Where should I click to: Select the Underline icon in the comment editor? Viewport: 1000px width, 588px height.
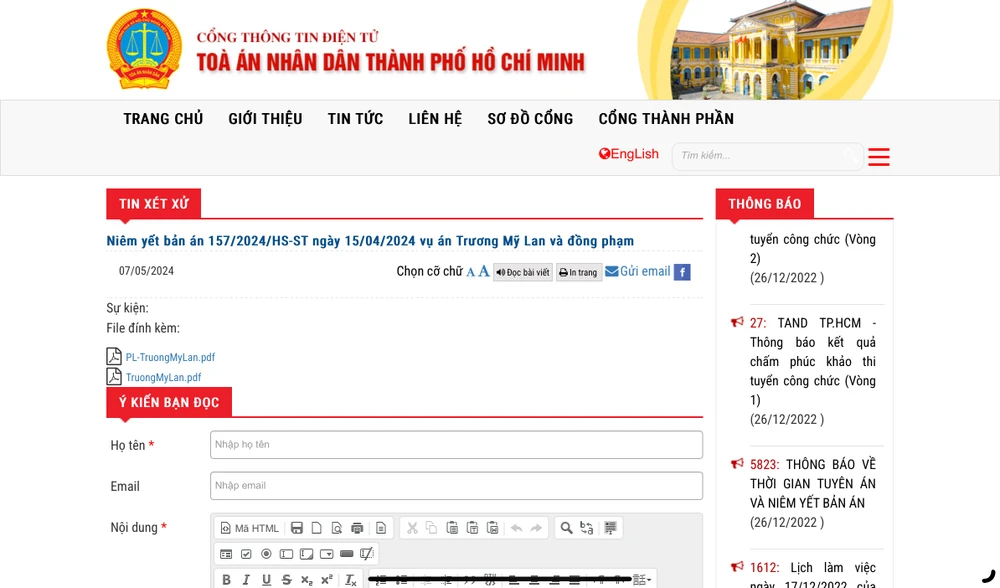(265, 579)
